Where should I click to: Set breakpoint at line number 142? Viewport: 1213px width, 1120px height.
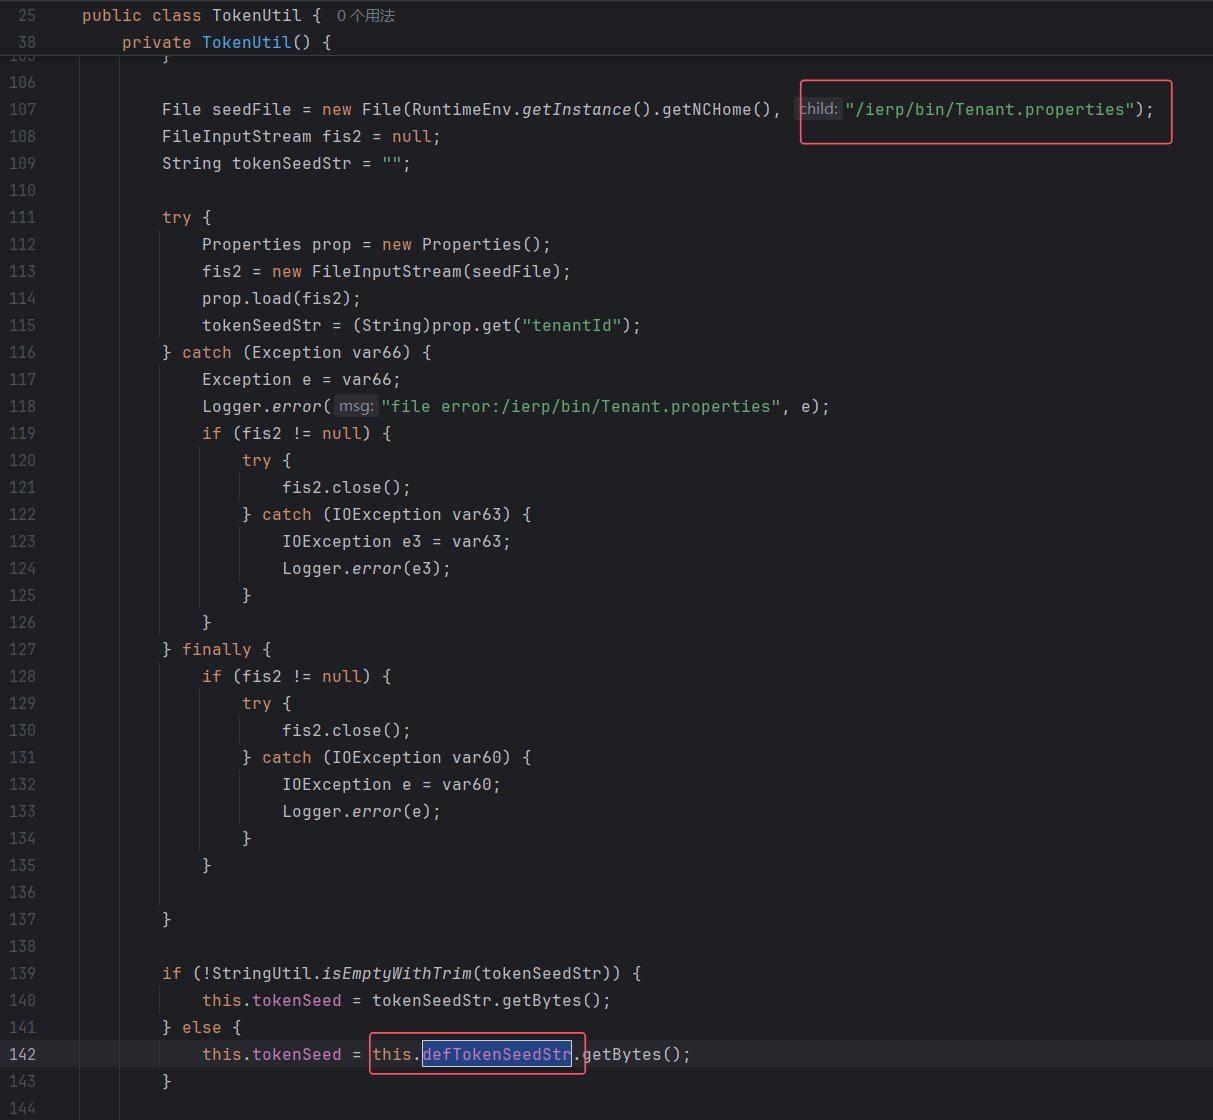pyautogui.click(x=22, y=1054)
